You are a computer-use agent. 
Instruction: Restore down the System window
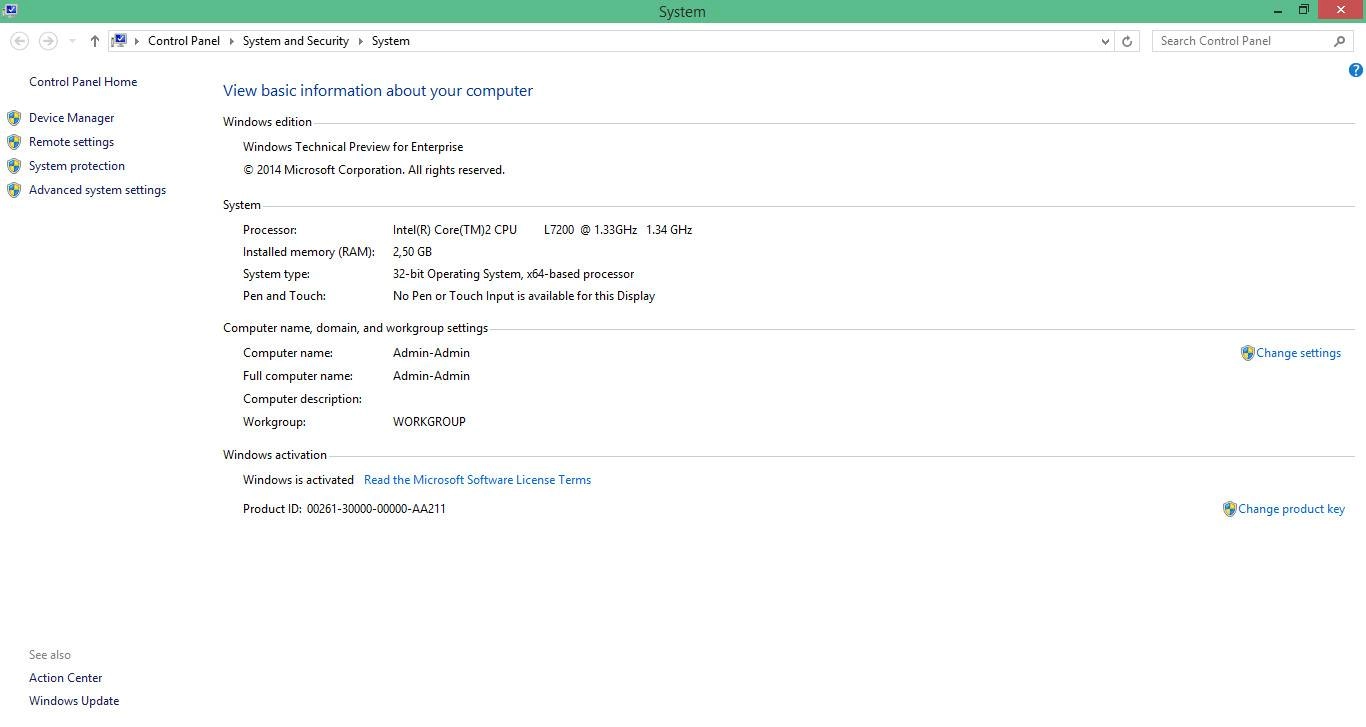point(1304,10)
